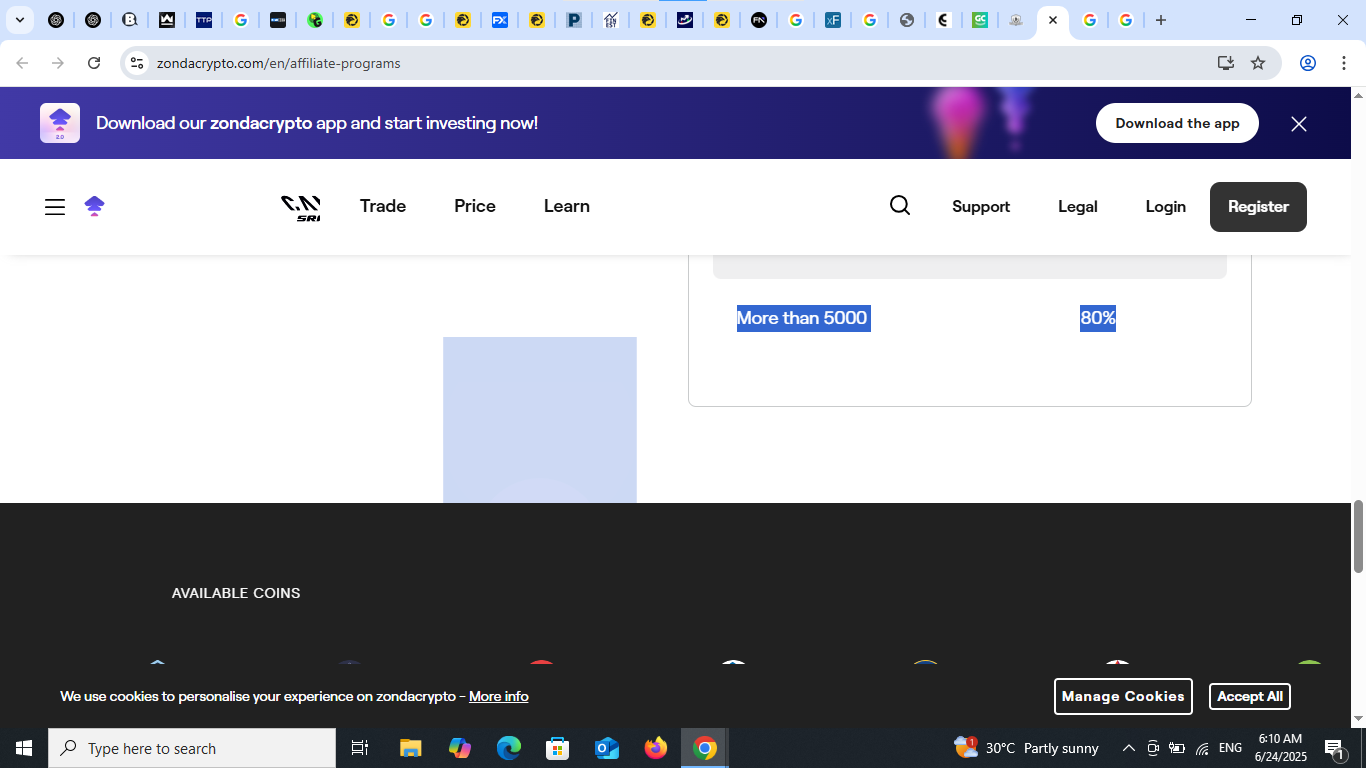The width and height of the screenshot is (1366, 768).
Task: Dismiss the app download banner
Action: tap(1299, 124)
